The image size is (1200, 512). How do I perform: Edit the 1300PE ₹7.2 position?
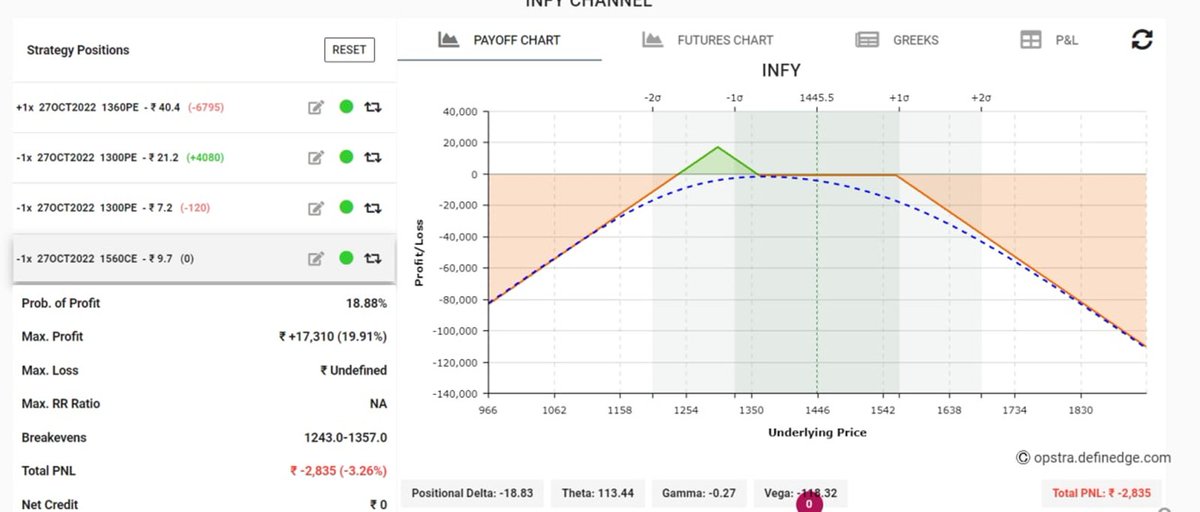click(x=316, y=208)
